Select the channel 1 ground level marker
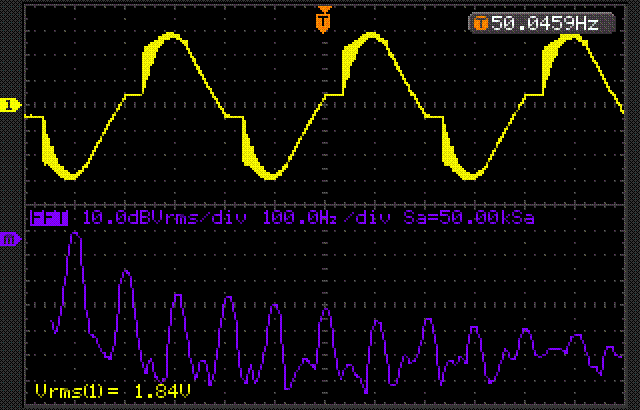This screenshot has width=640, height=410. click(10, 105)
